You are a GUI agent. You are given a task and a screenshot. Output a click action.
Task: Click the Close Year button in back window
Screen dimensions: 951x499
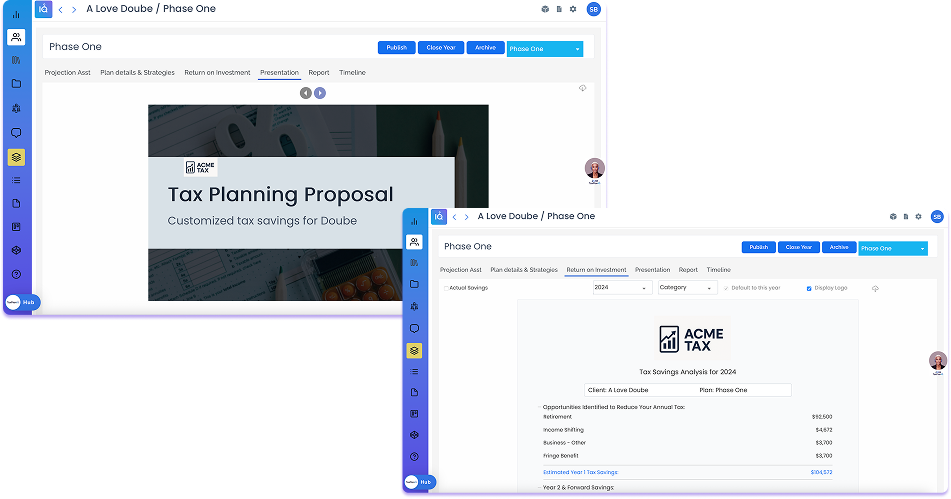tap(440, 47)
